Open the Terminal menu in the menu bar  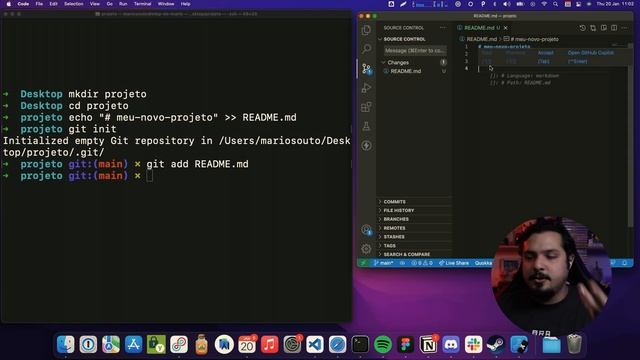tap(142, 4)
